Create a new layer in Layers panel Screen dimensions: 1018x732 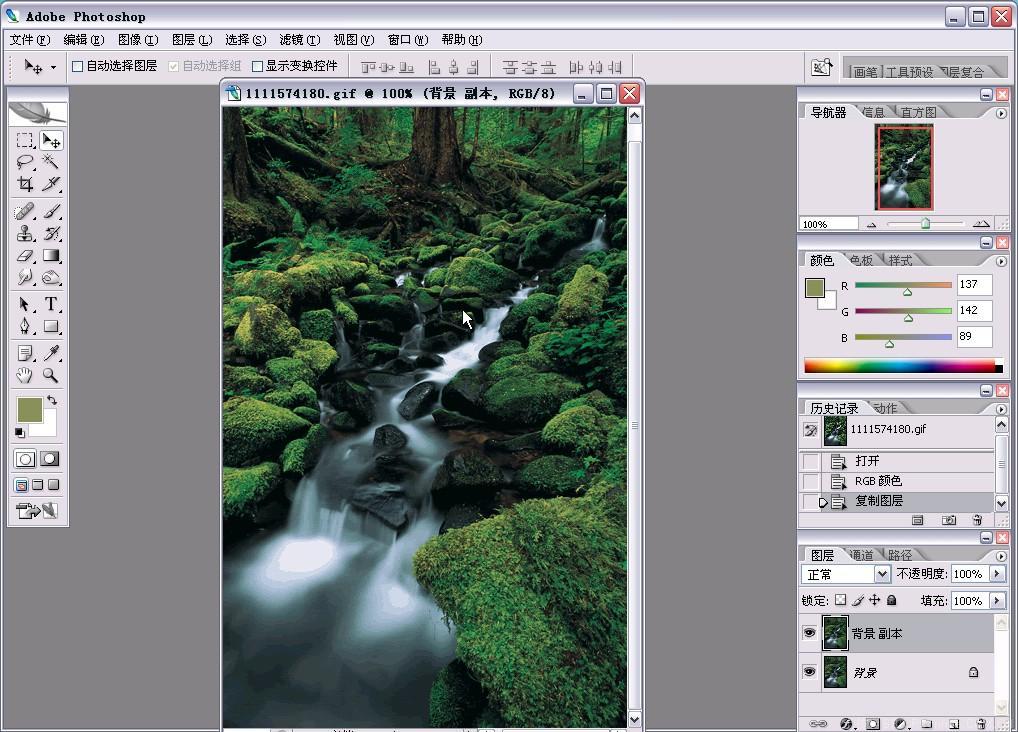point(954,724)
